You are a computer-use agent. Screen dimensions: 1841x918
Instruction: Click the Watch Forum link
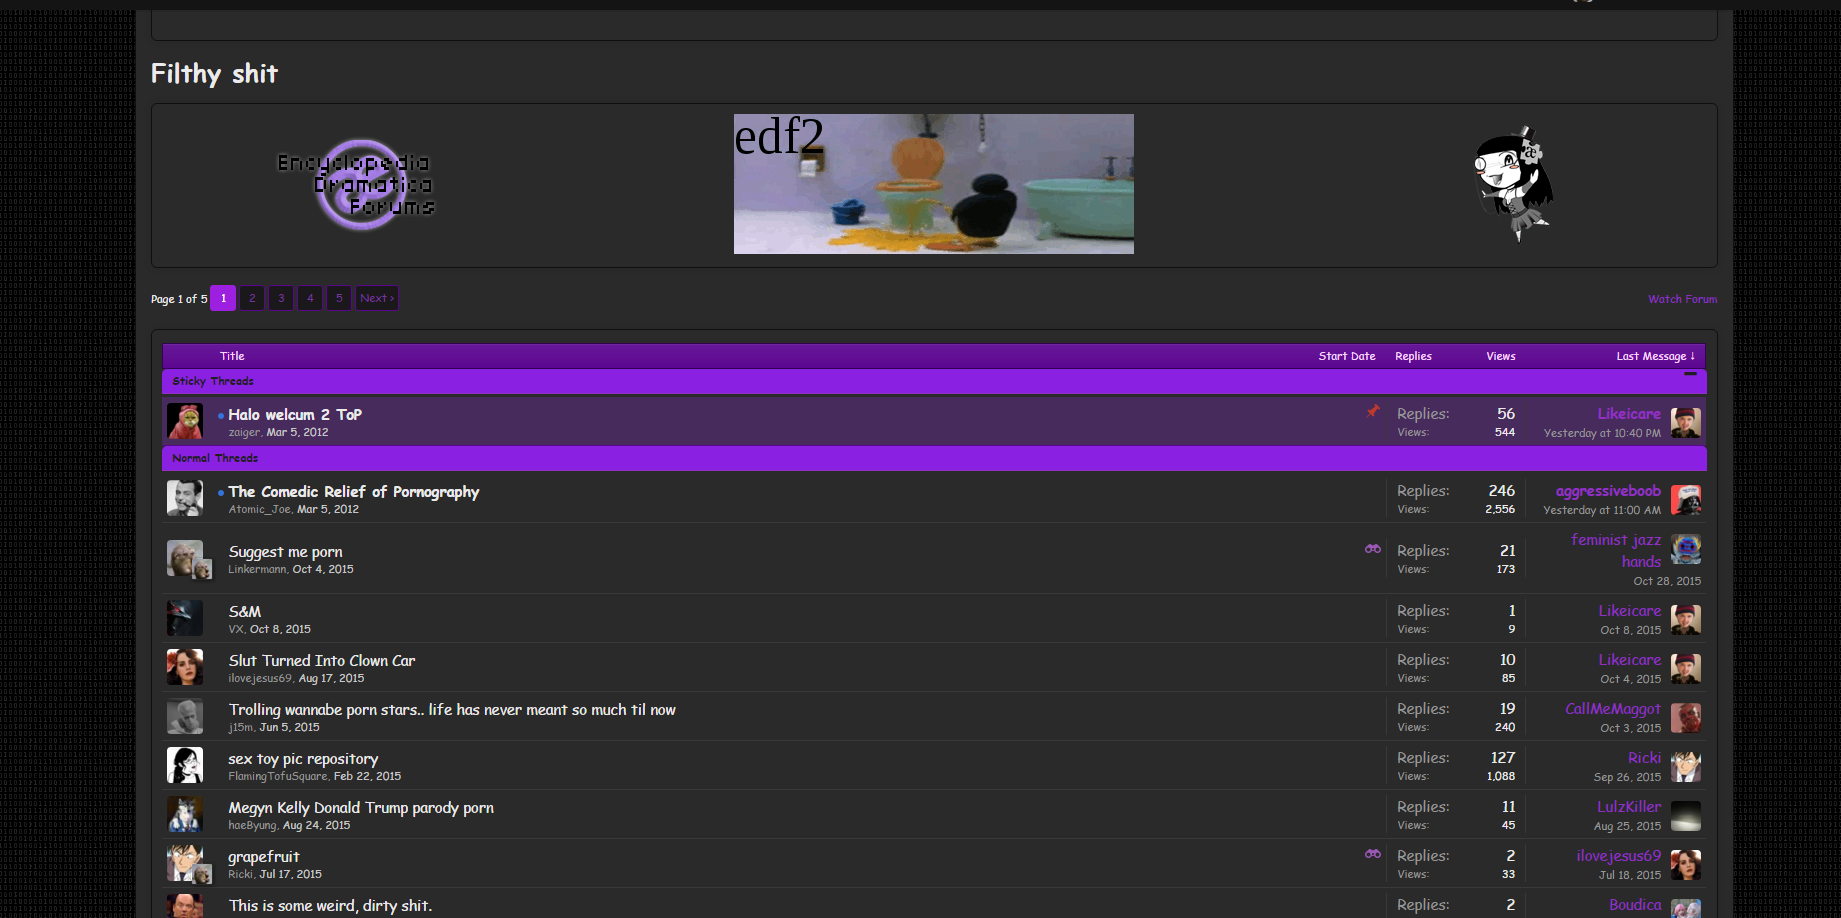coord(1682,299)
